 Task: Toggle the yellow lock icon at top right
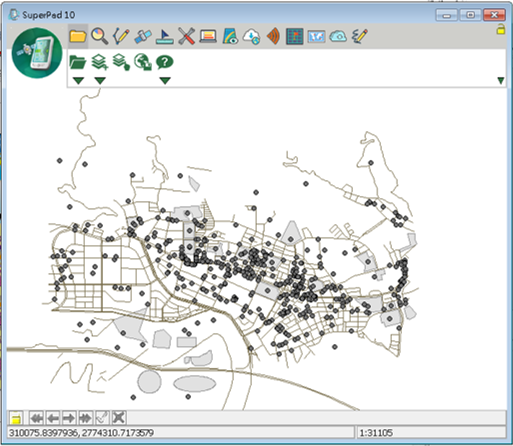501,29
